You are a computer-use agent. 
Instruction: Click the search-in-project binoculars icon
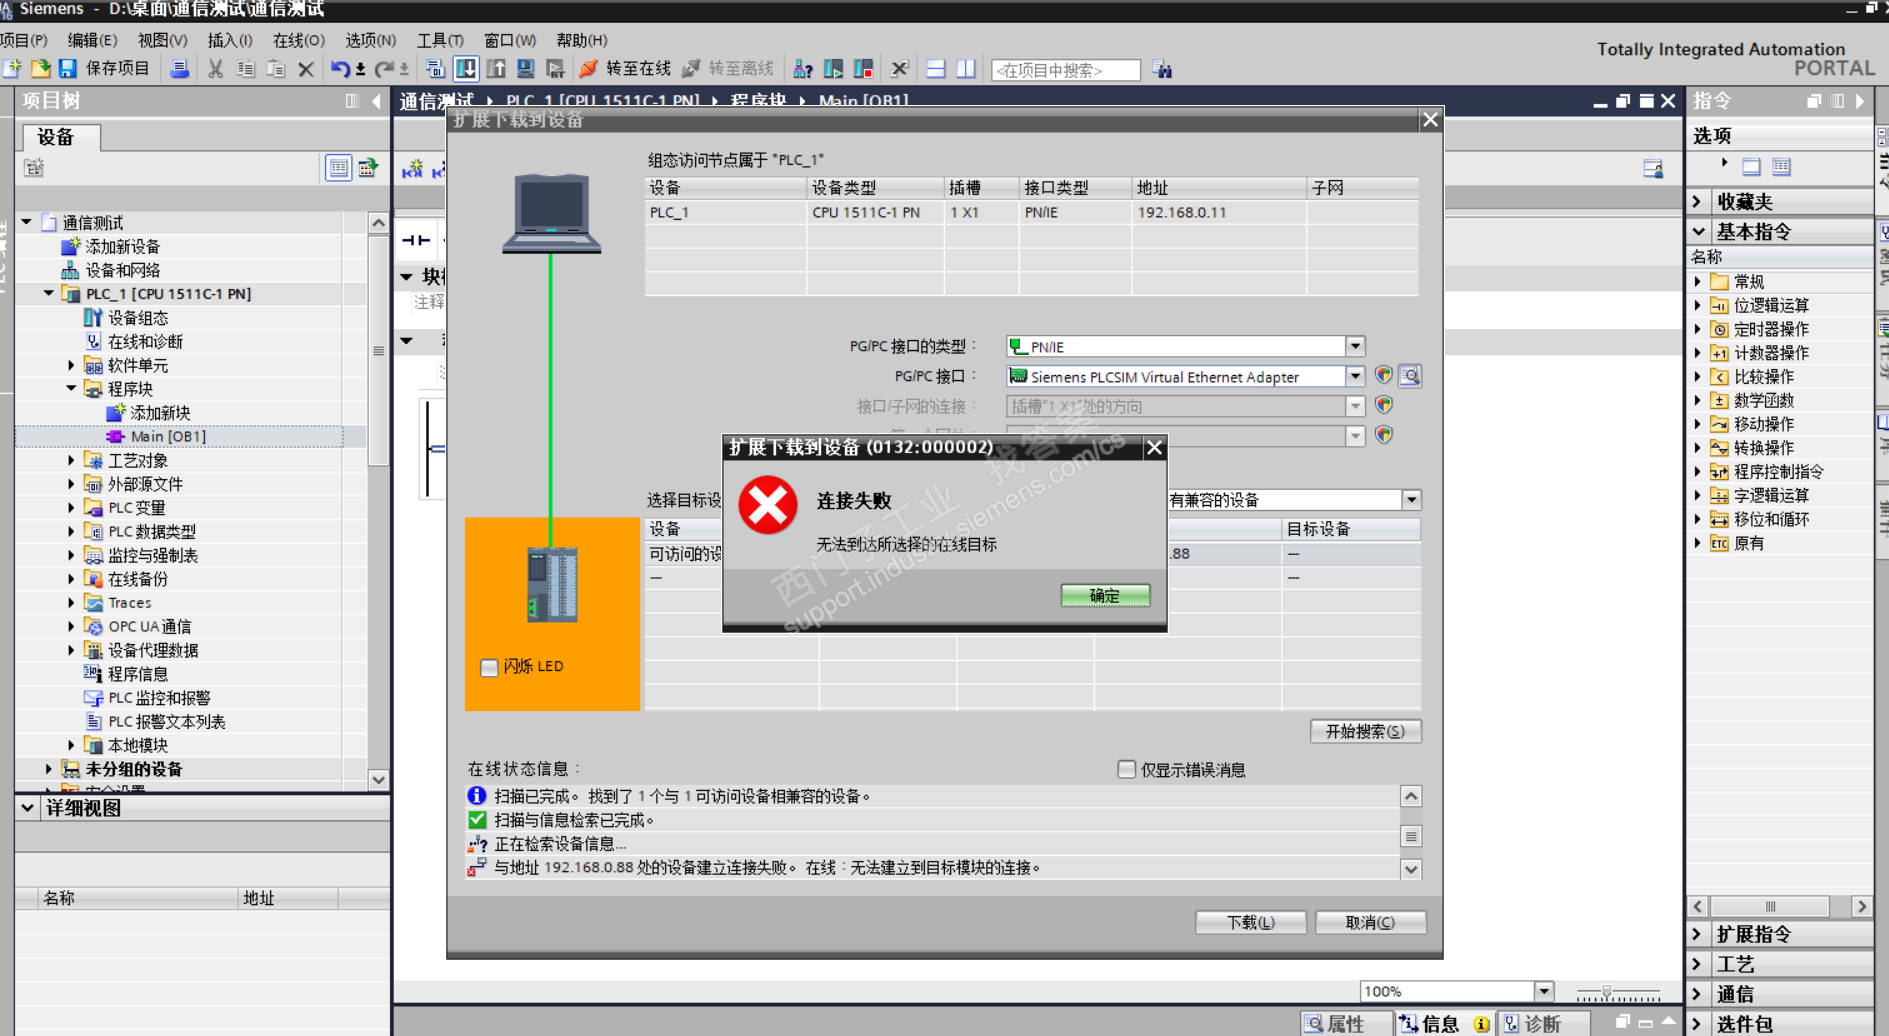coord(1162,69)
